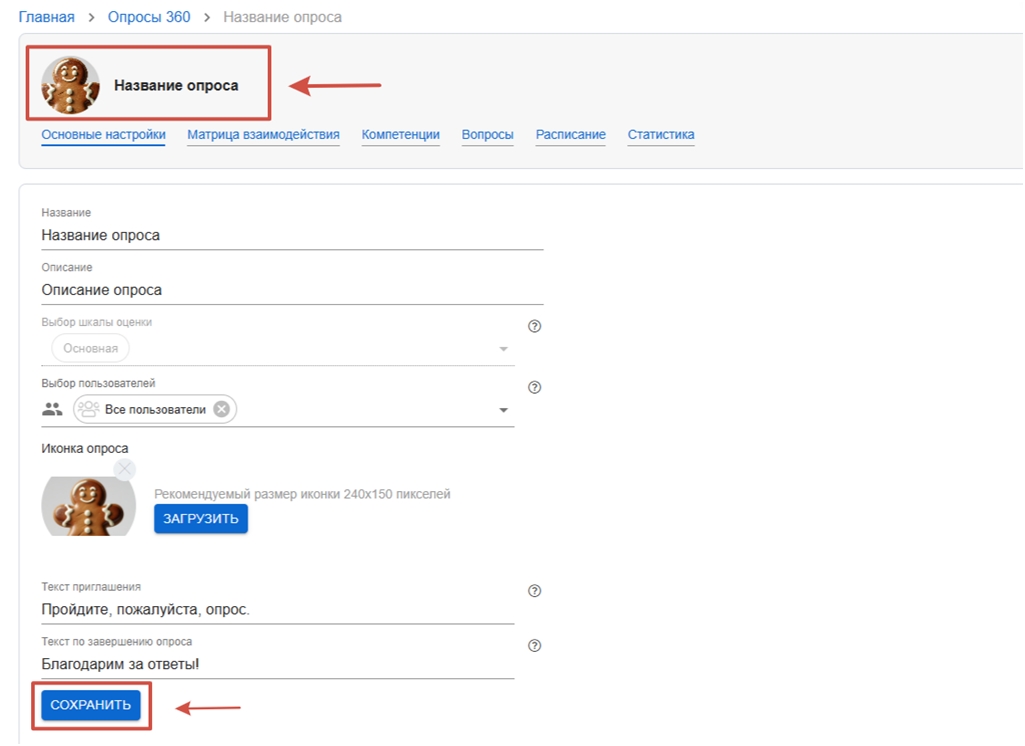Image resolution: width=1025 pixels, height=746 pixels.
Task: Go to the 'Вопросы' tab
Action: (487, 135)
